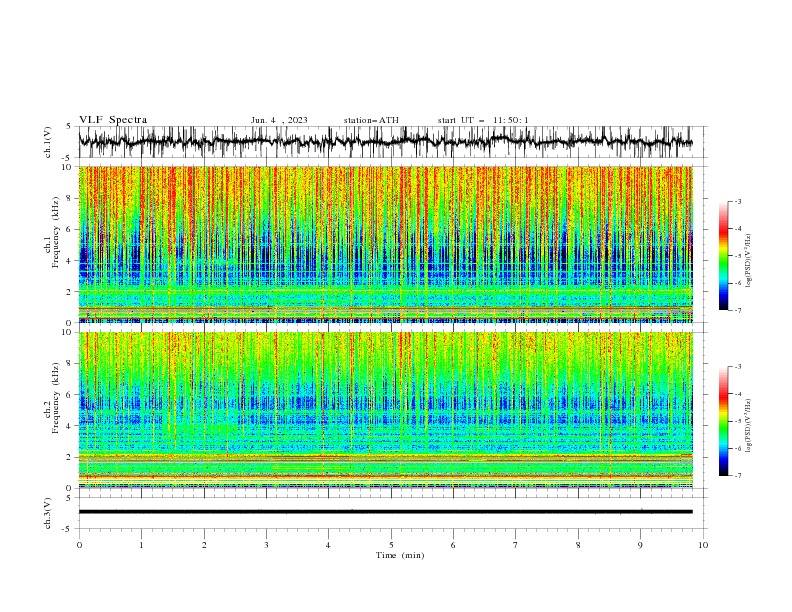Image resolution: width=792 pixels, height=612 pixels.
Task: Click the "-3" value on upper colorbar
Action: click(x=737, y=201)
